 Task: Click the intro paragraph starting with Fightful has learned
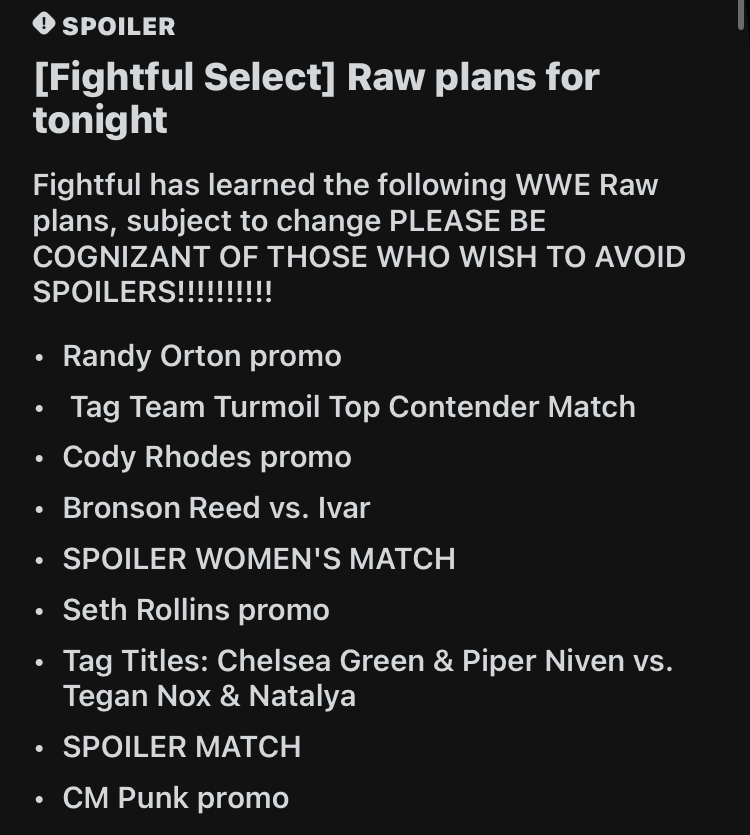pos(359,239)
